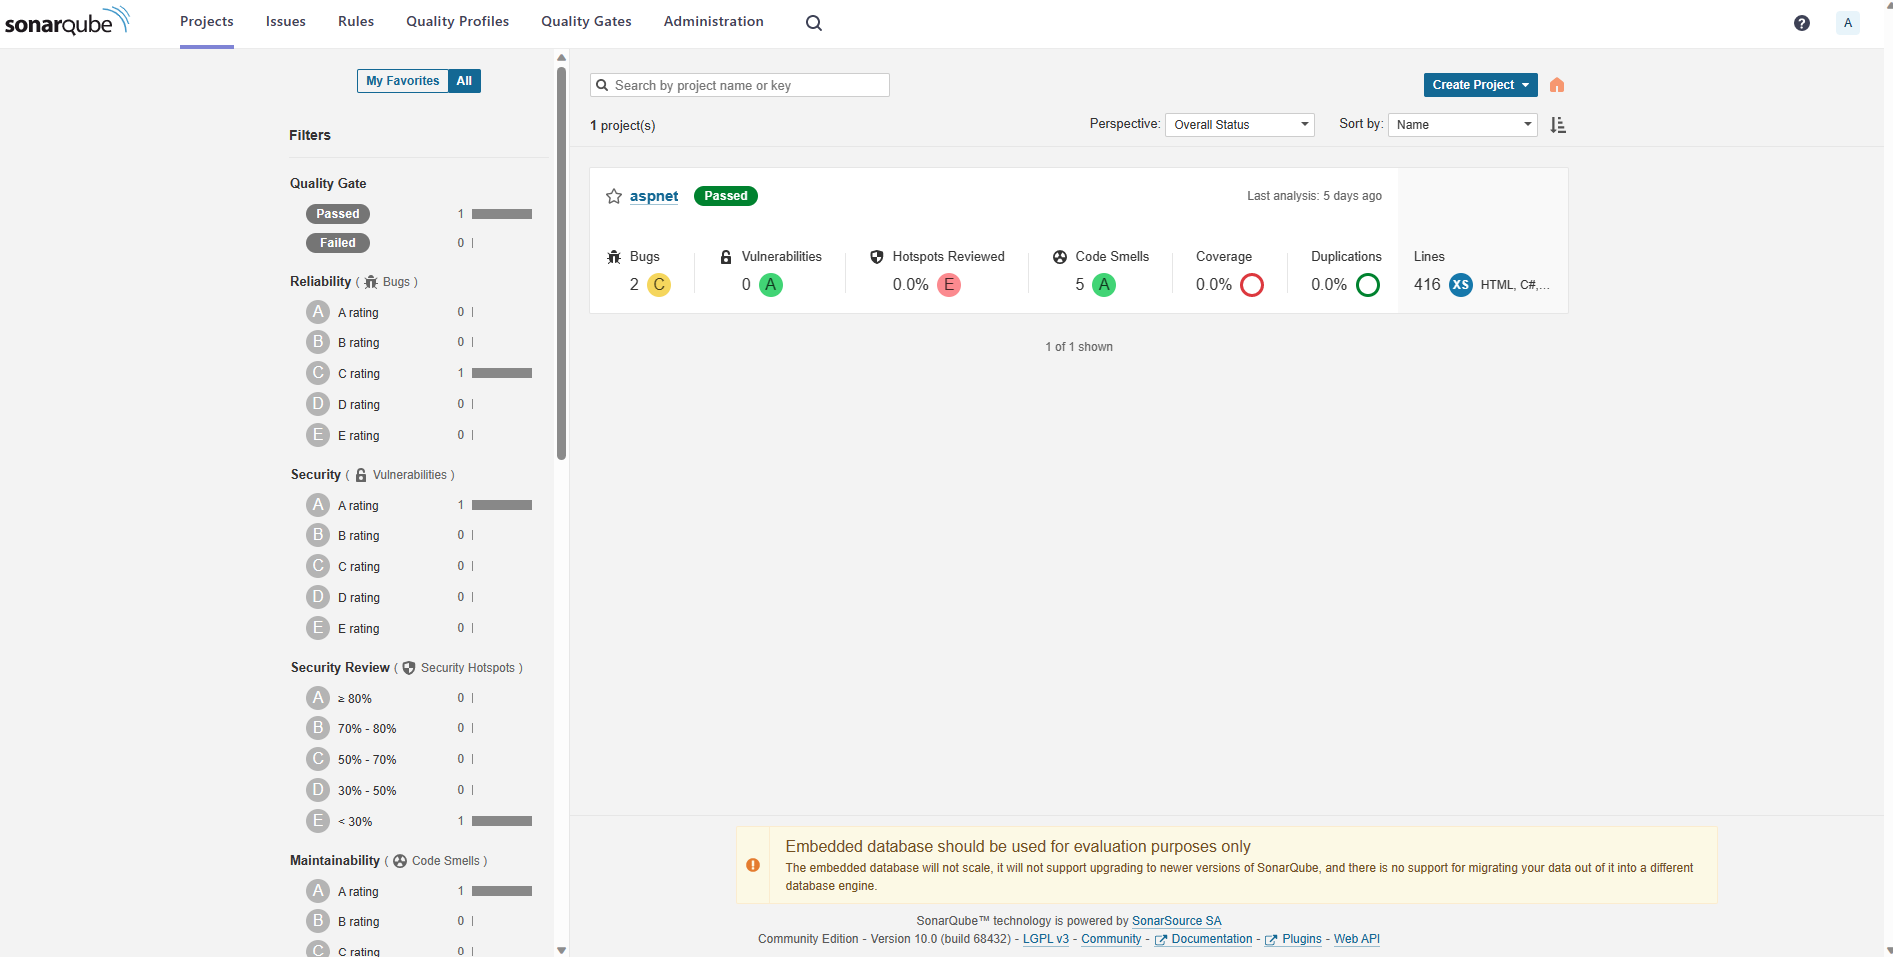Switch to All projects
This screenshot has height=957, width=1893.
pyautogui.click(x=464, y=81)
